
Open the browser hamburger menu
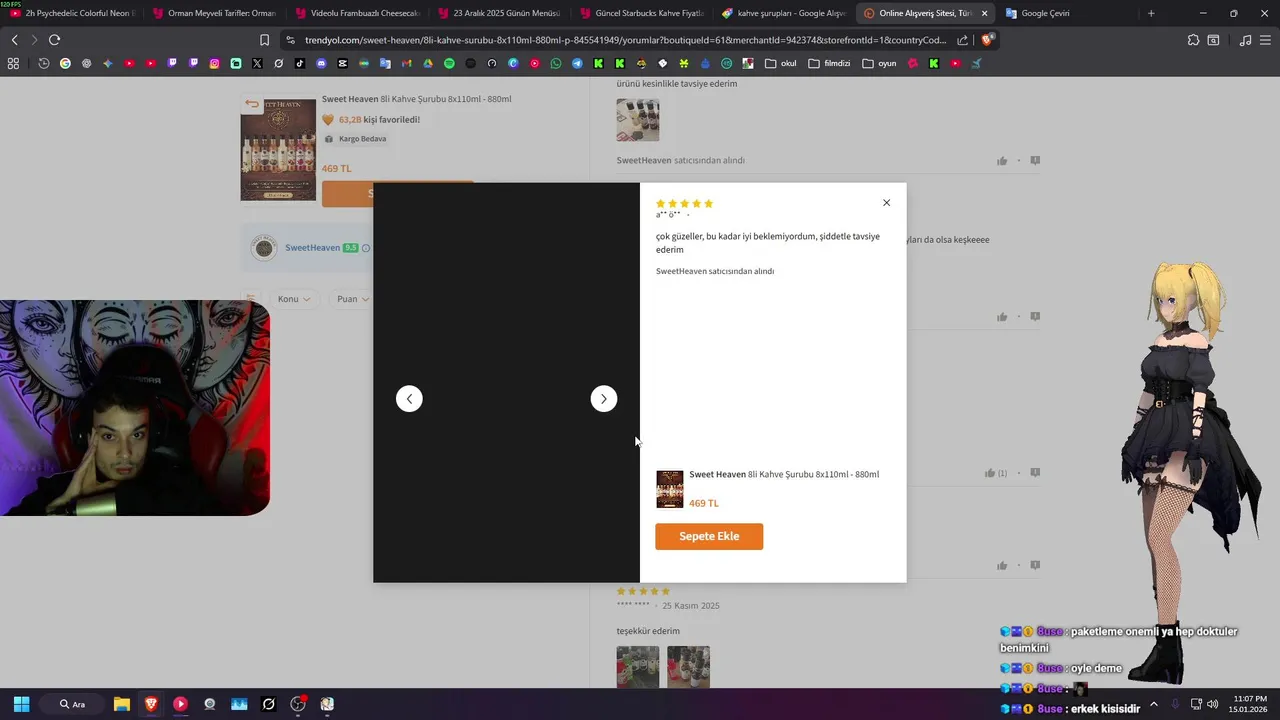coord(1266,40)
